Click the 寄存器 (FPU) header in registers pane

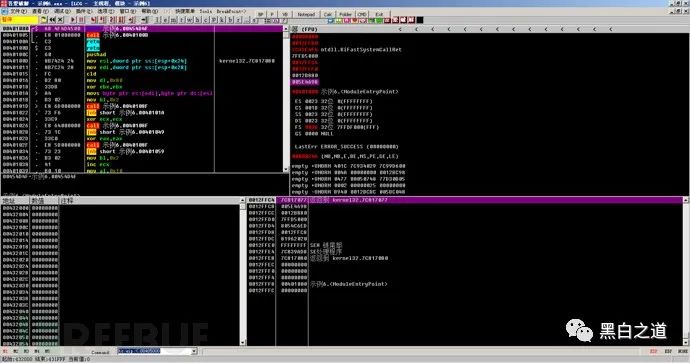(x=305, y=29)
